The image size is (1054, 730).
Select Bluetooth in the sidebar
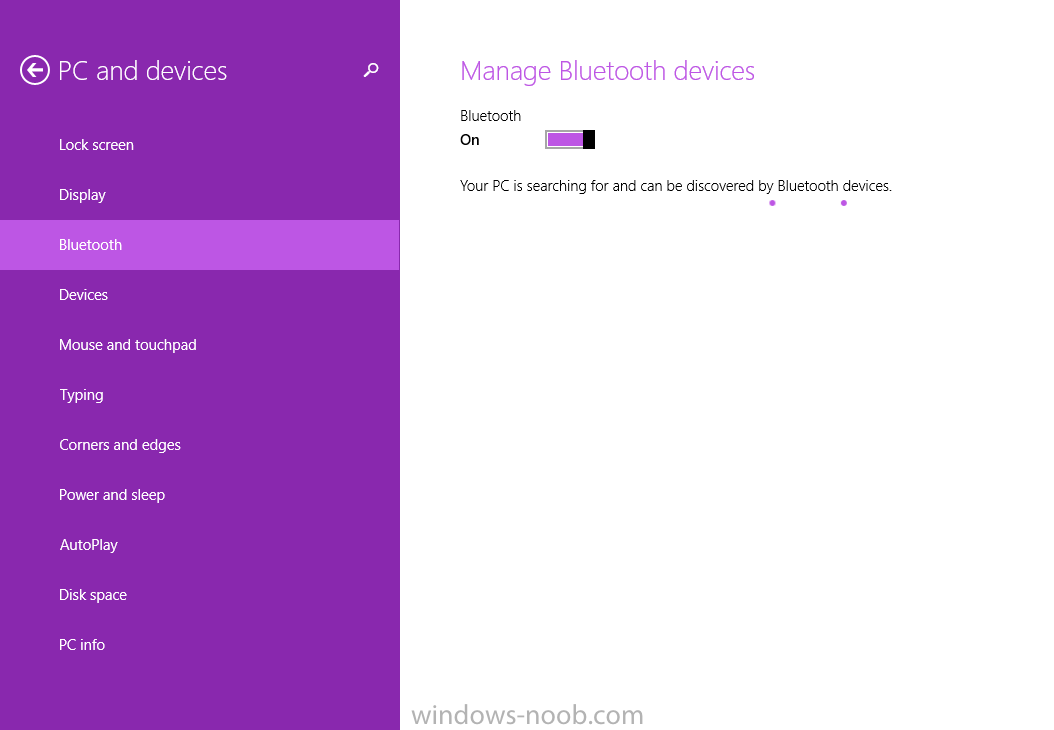click(90, 245)
